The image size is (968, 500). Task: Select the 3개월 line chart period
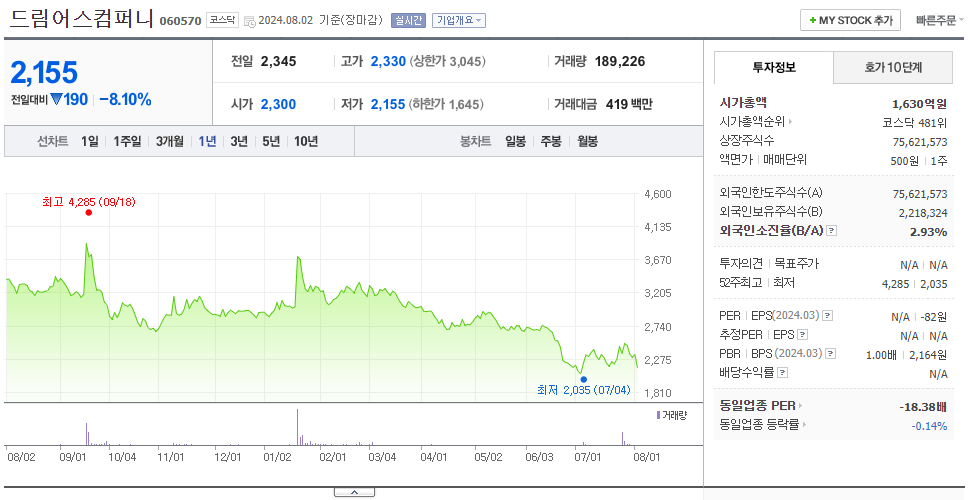[170, 141]
